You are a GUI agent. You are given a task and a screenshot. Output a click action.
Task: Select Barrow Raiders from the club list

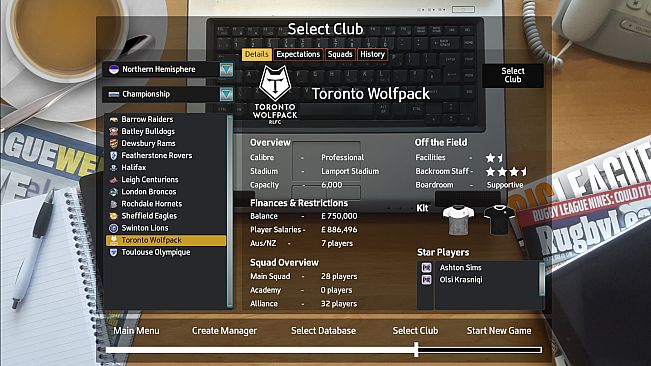(x=166, y=120)
